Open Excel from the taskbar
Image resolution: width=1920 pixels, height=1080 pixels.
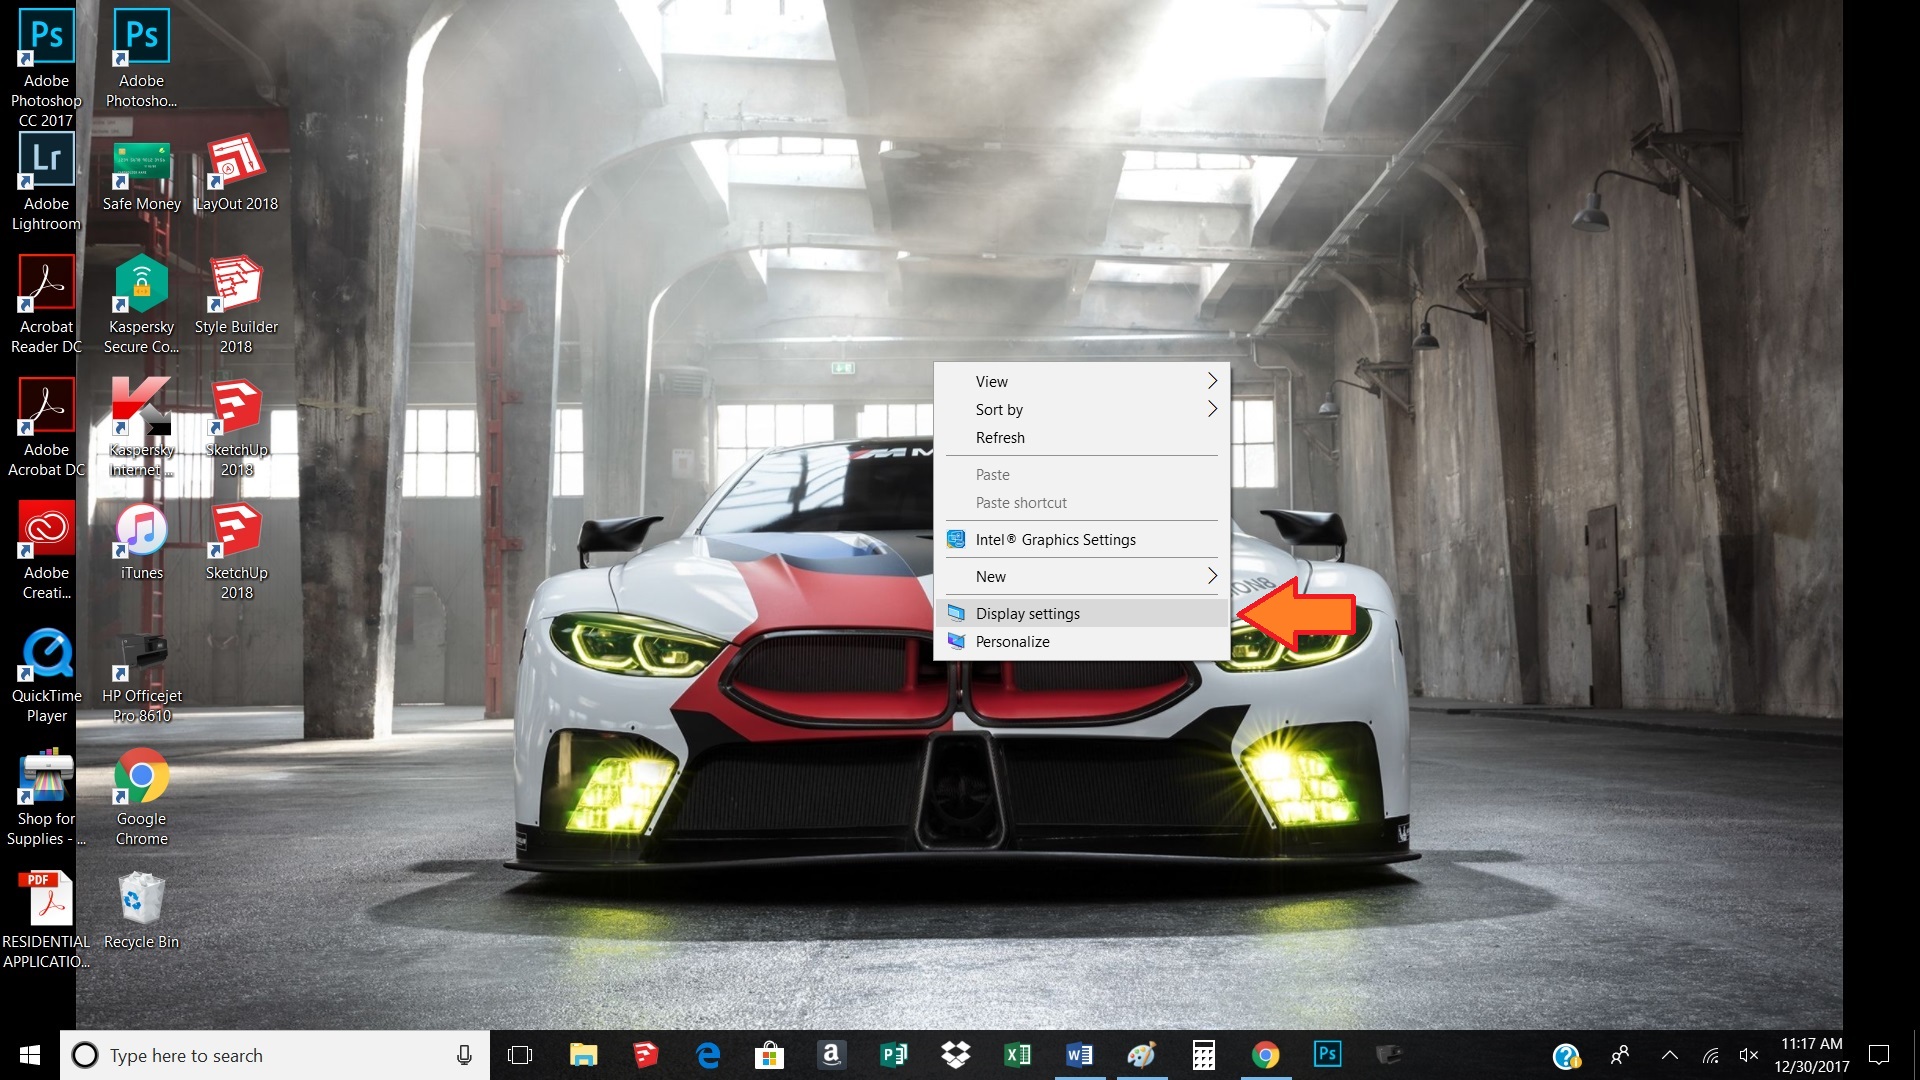pos(1017,1055)
